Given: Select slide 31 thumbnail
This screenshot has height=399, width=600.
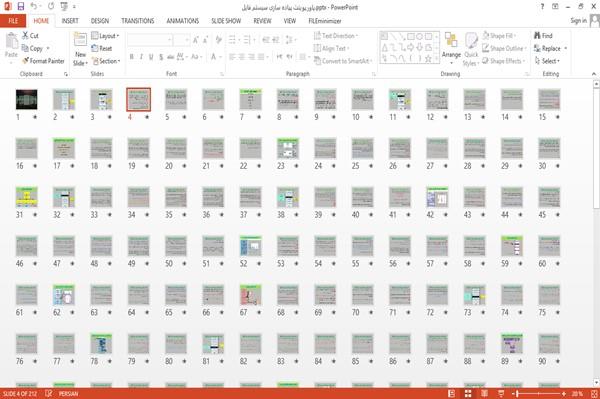Looking at the screenshot, I should pyautogui.click(x=27, y=197).
